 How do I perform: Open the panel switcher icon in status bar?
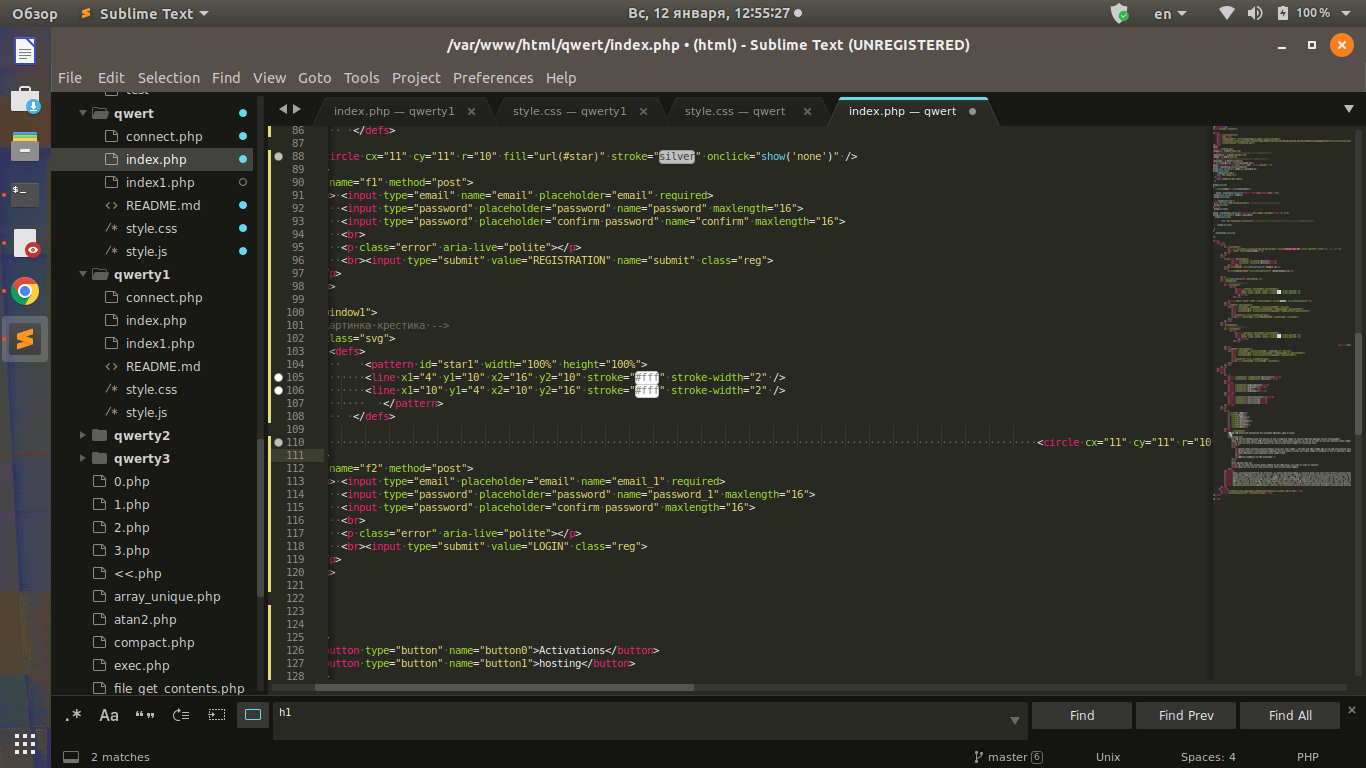click(71, 757)
